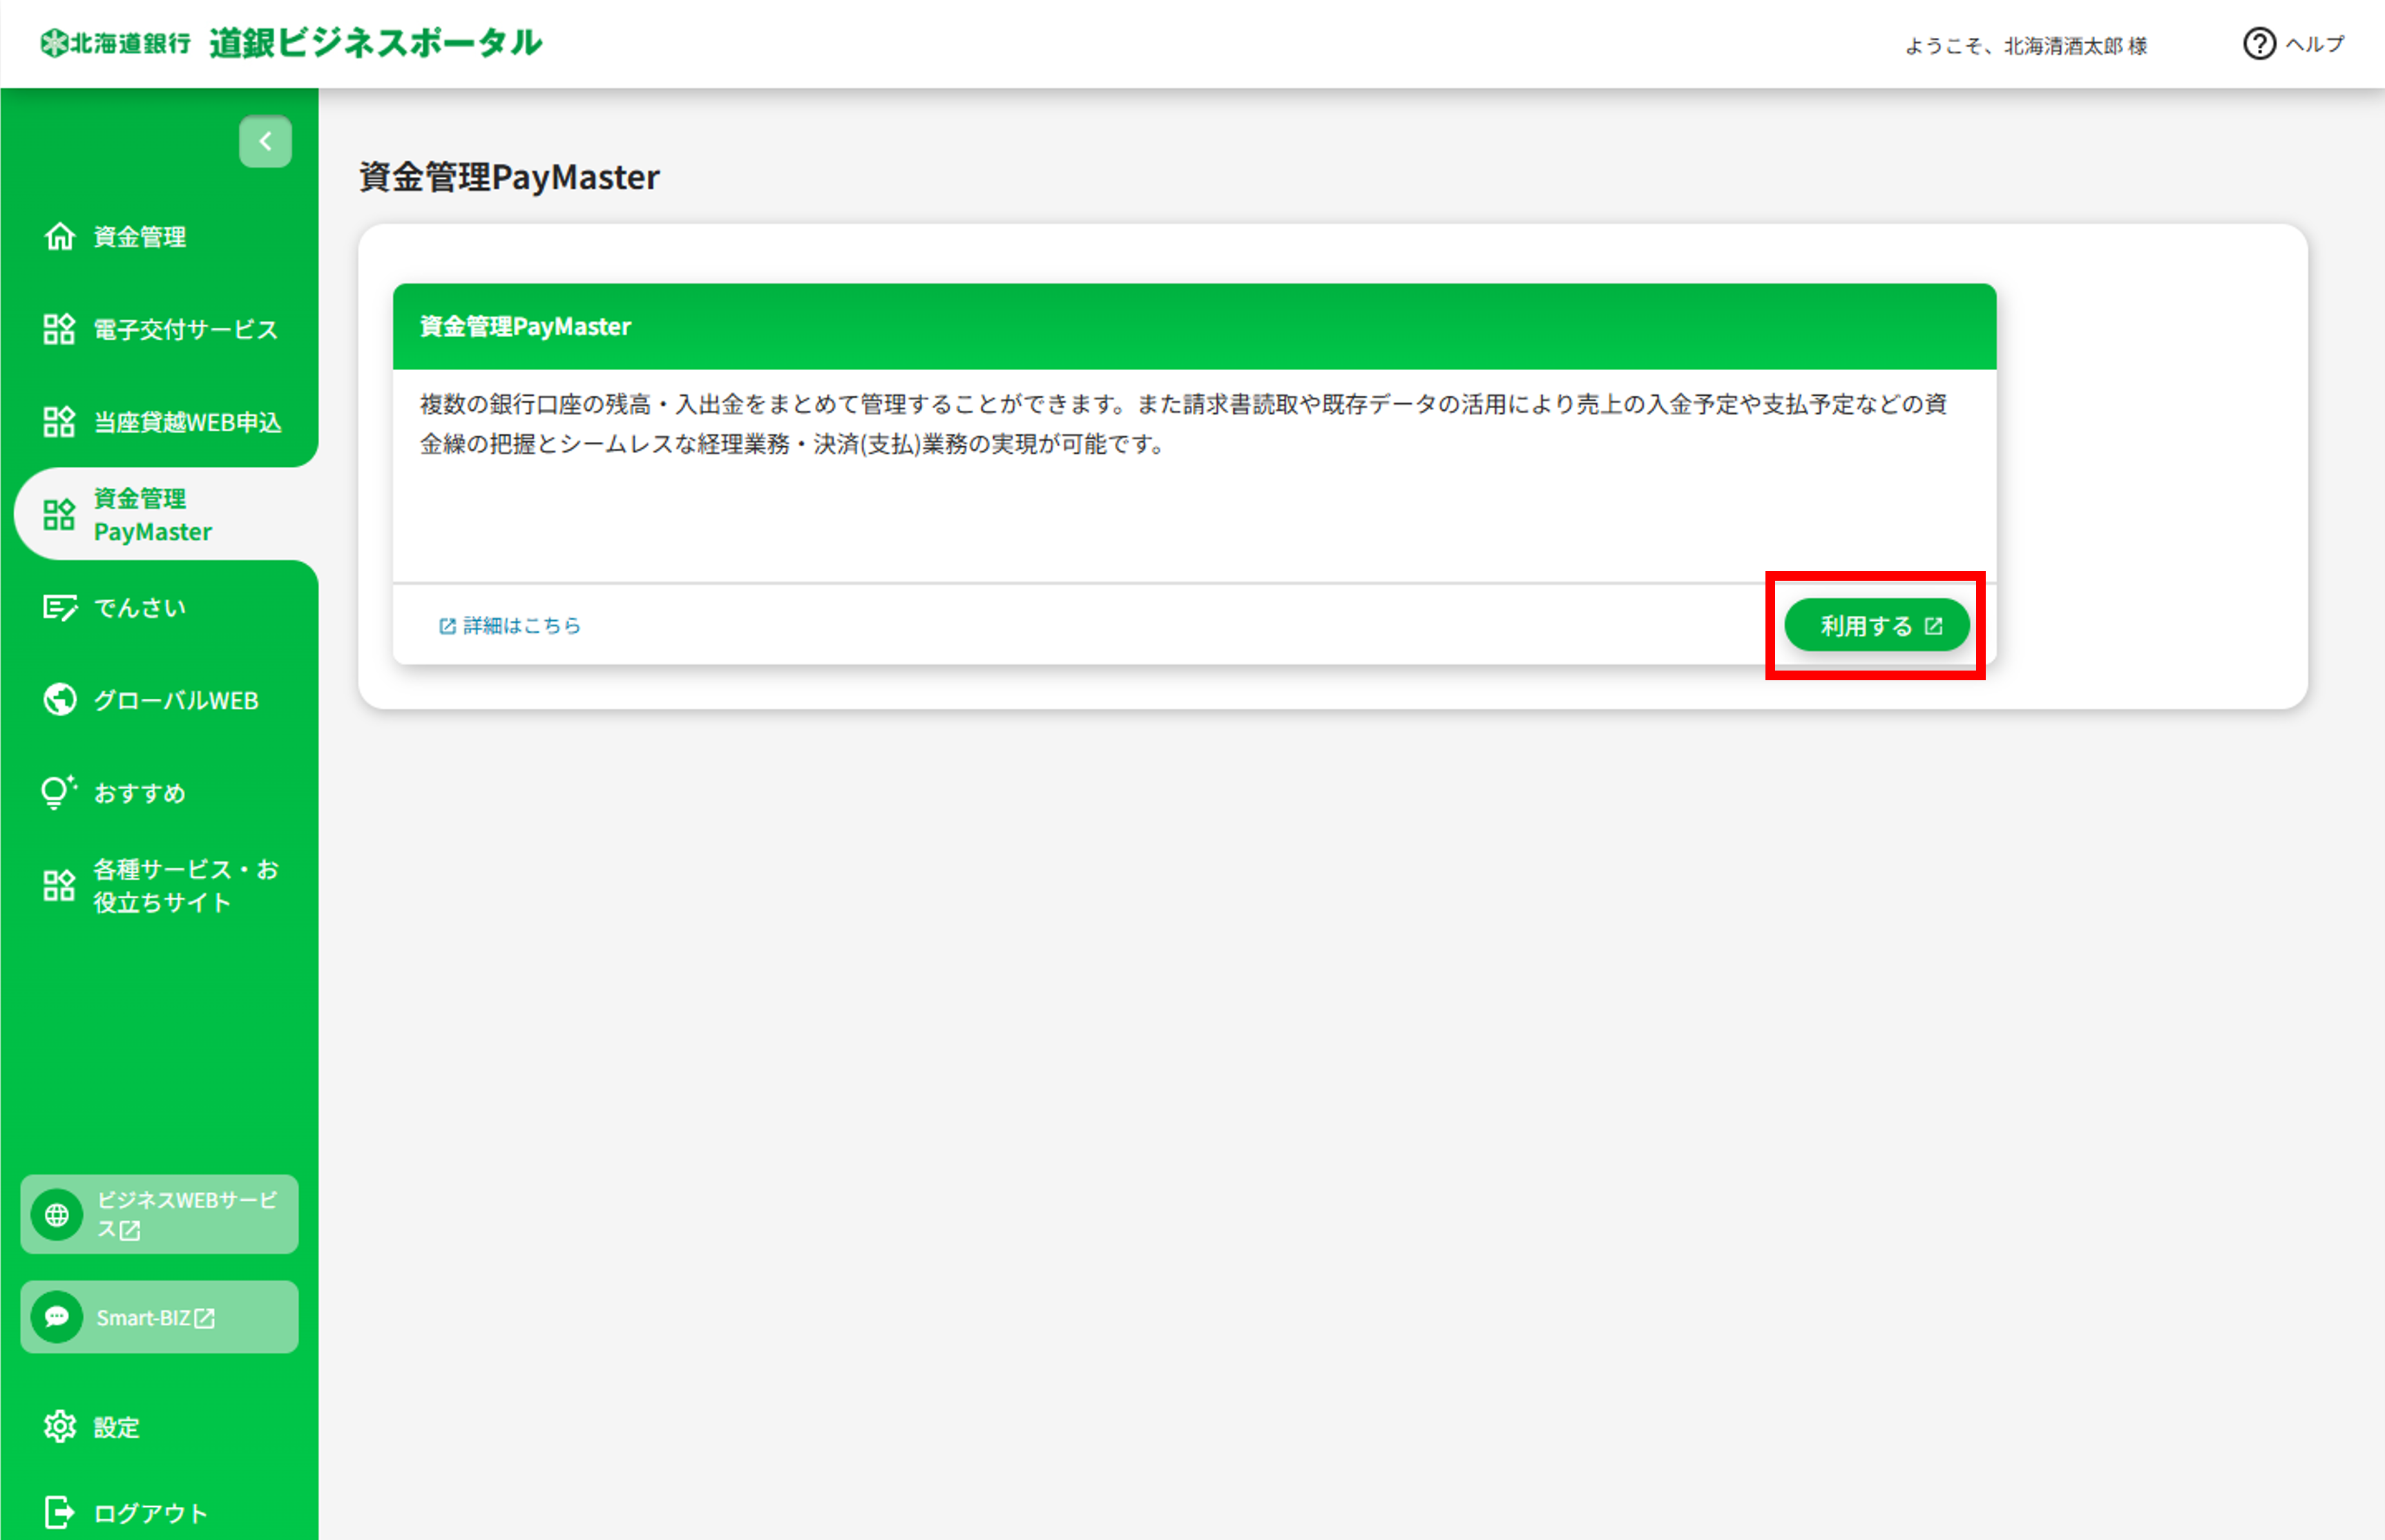Image resolution: width=2385 pixels, height=1540 pixels.
Task: Click the question mark help icon
Action: pyautogui.click(x=2259, y=44)
